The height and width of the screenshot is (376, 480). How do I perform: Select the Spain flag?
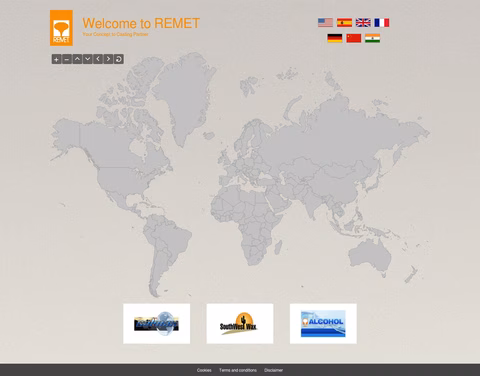click(344, 23)
